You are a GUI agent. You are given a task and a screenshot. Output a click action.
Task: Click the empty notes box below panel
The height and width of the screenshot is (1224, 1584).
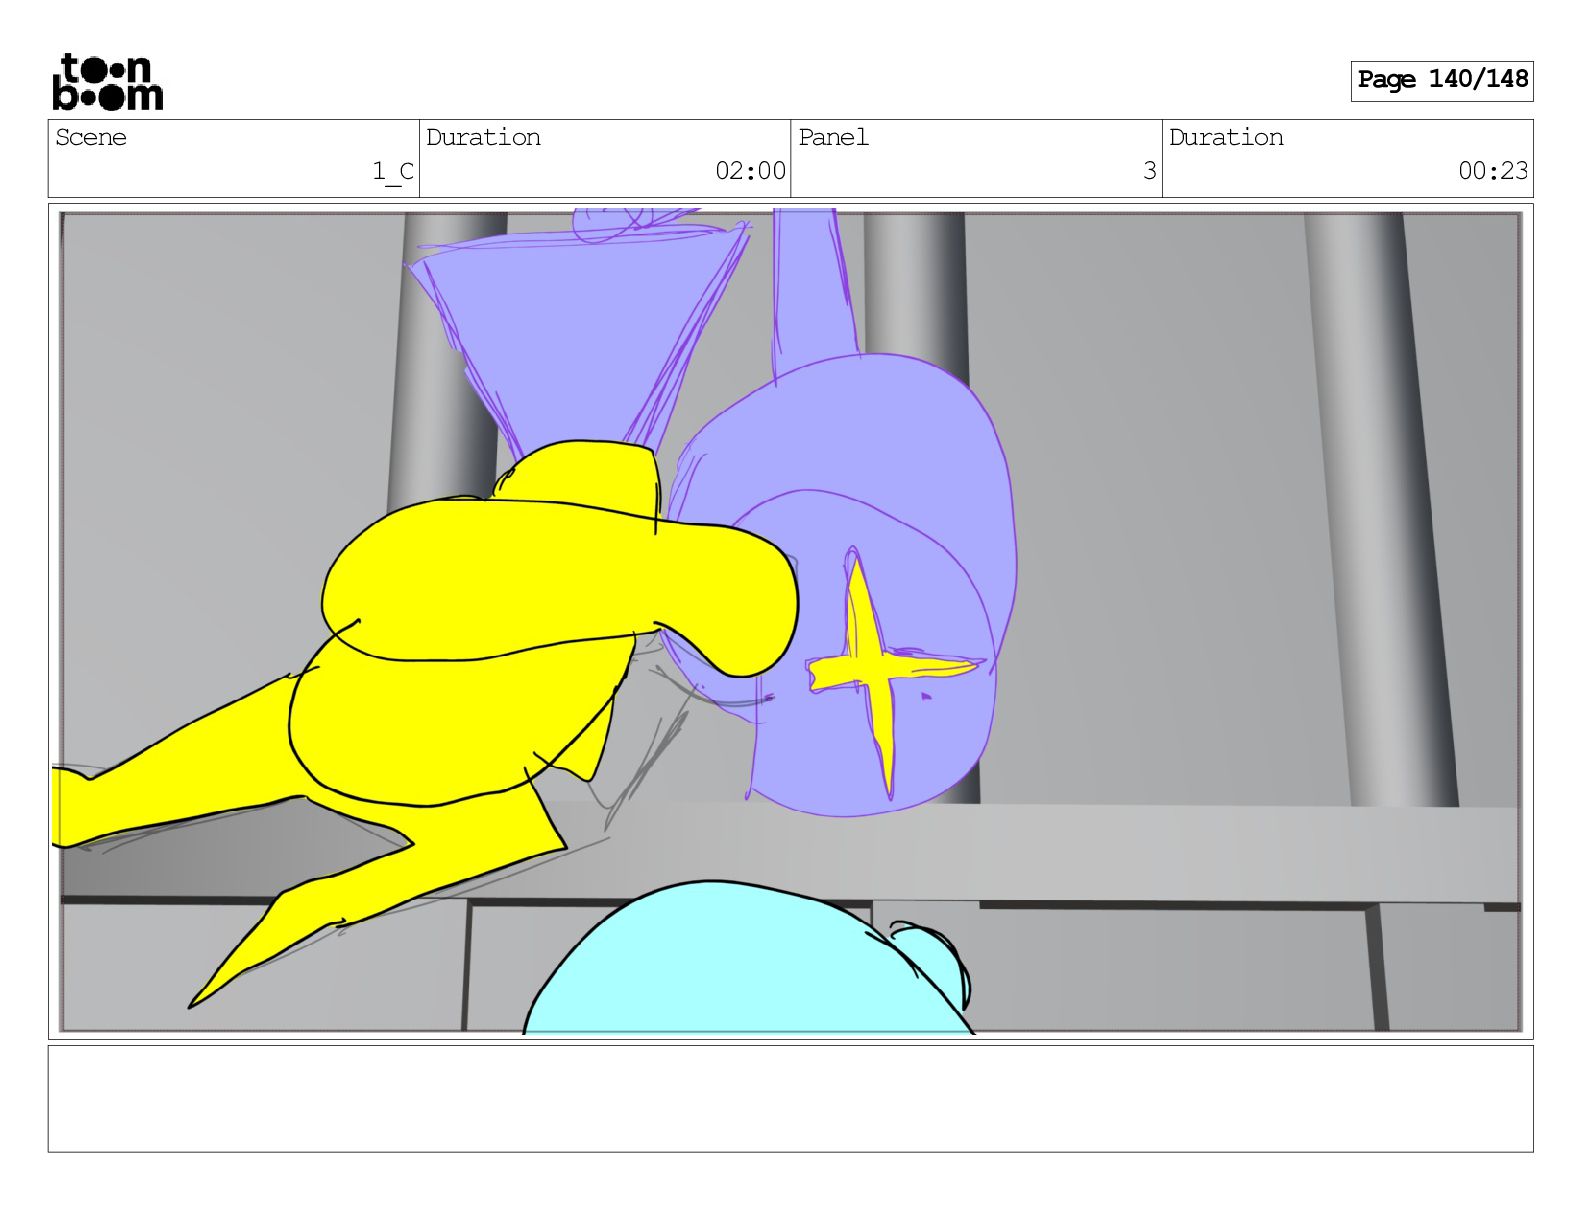point(790,1099)
